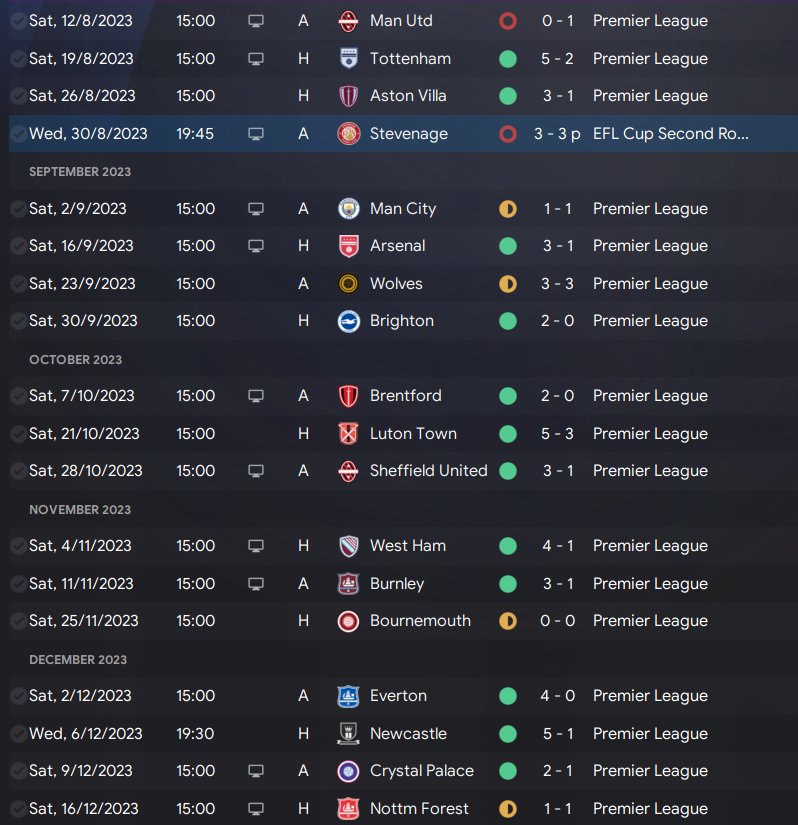The image size is (798, 825).
Task: Click the Man City club crest
Action: (348, 209)
